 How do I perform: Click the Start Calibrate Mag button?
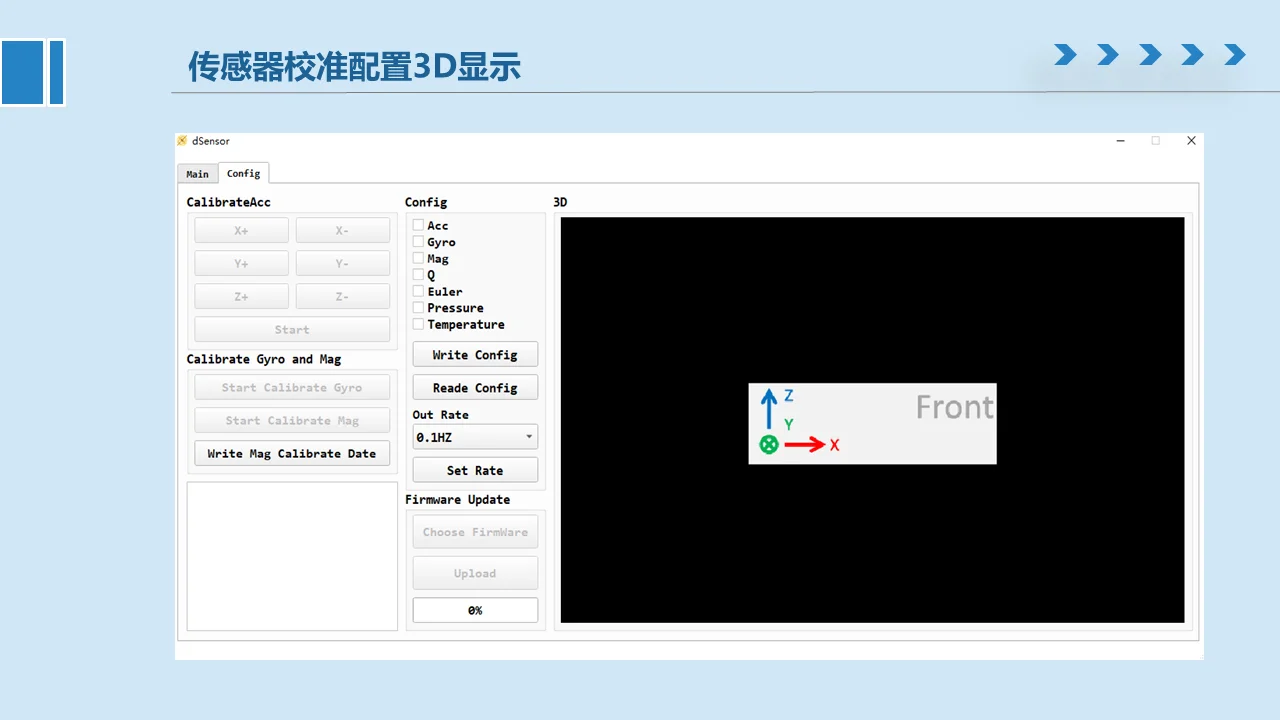tap(292, 421)
